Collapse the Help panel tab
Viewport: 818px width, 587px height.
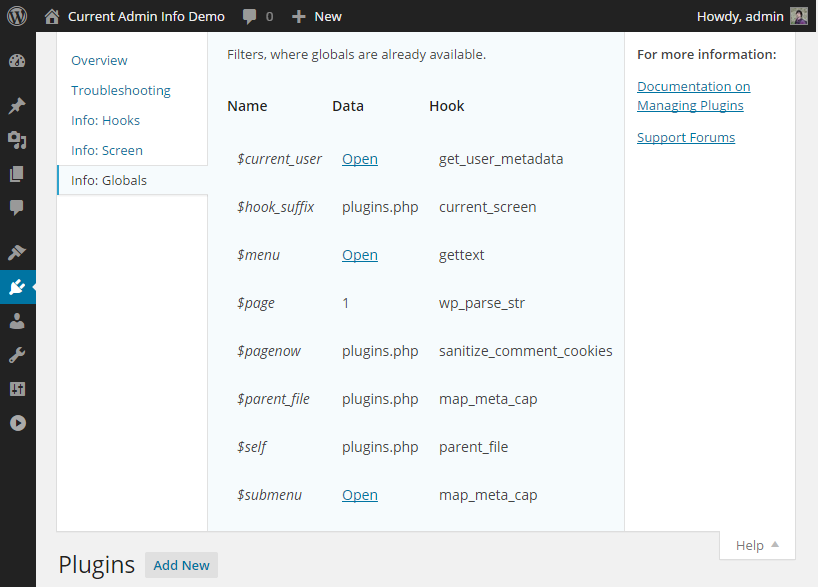point(757,545)
